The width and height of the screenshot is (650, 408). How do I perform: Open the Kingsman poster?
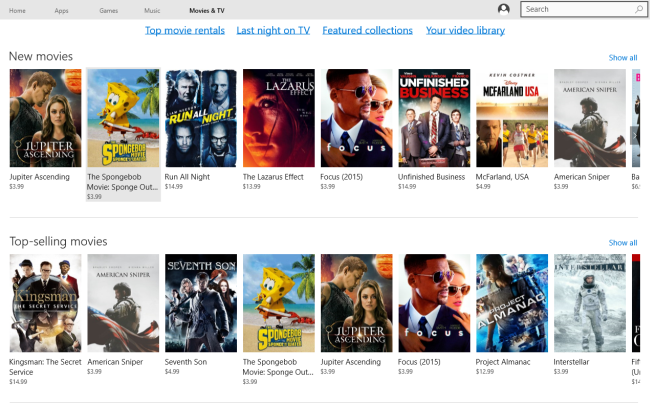[46, 303]
